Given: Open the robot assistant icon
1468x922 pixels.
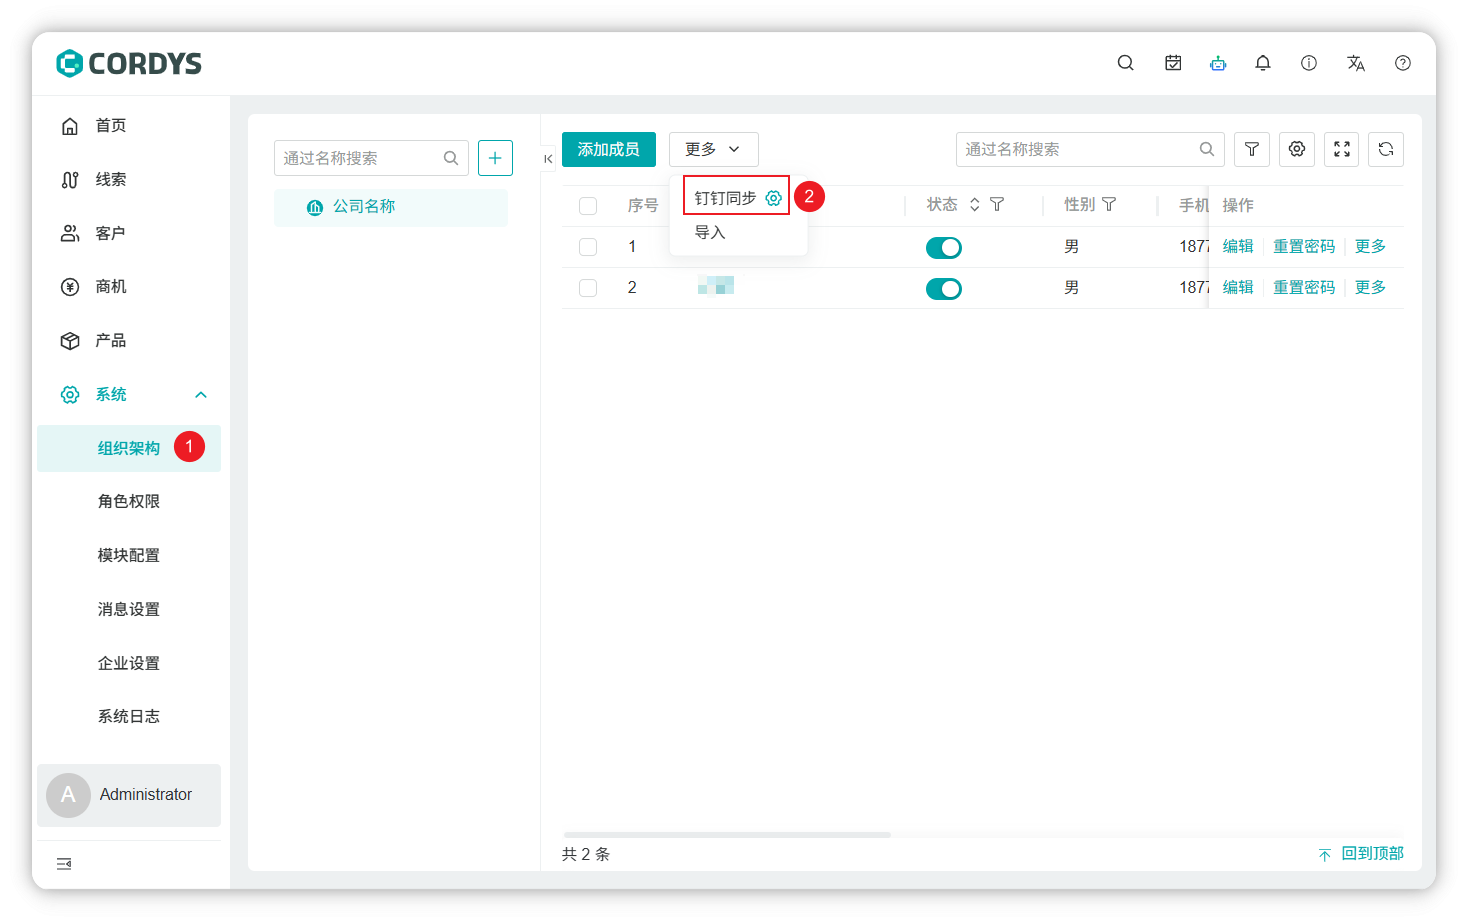Looking at the screenshot, I should tap(1218, 63).
